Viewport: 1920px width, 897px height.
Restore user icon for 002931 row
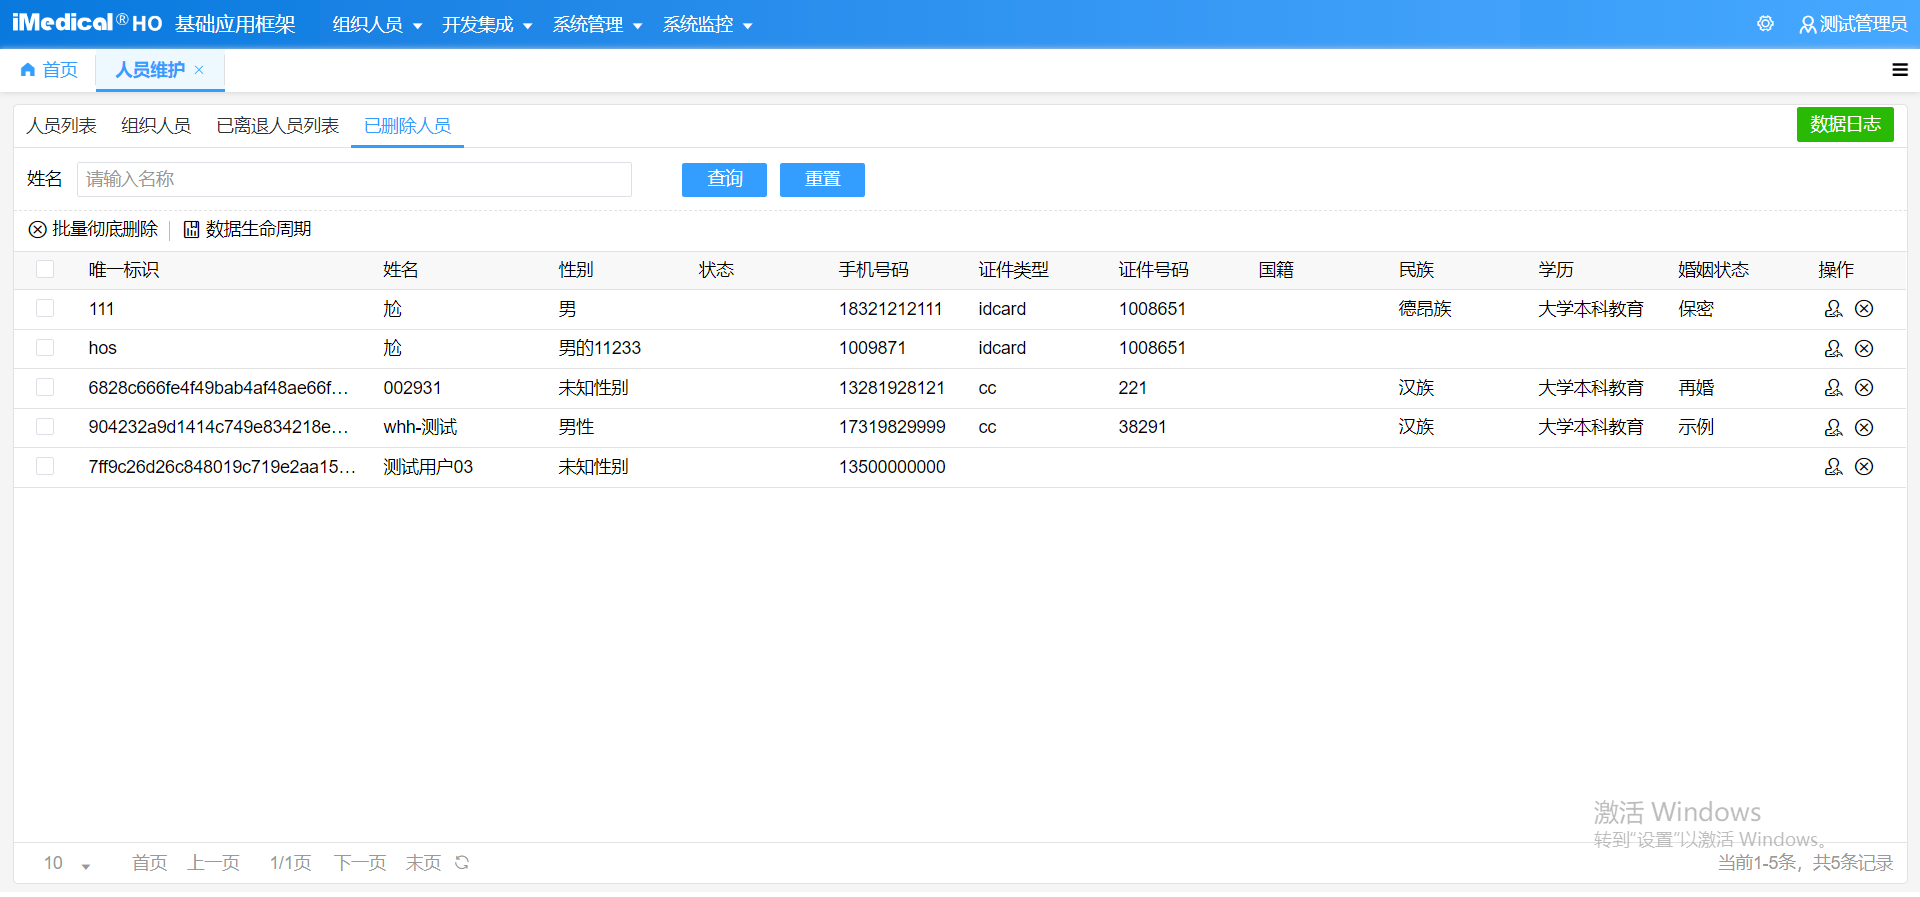[1833, 388]
